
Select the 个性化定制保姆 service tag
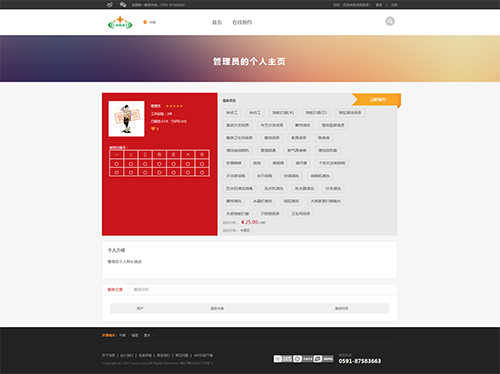point(332,163)
